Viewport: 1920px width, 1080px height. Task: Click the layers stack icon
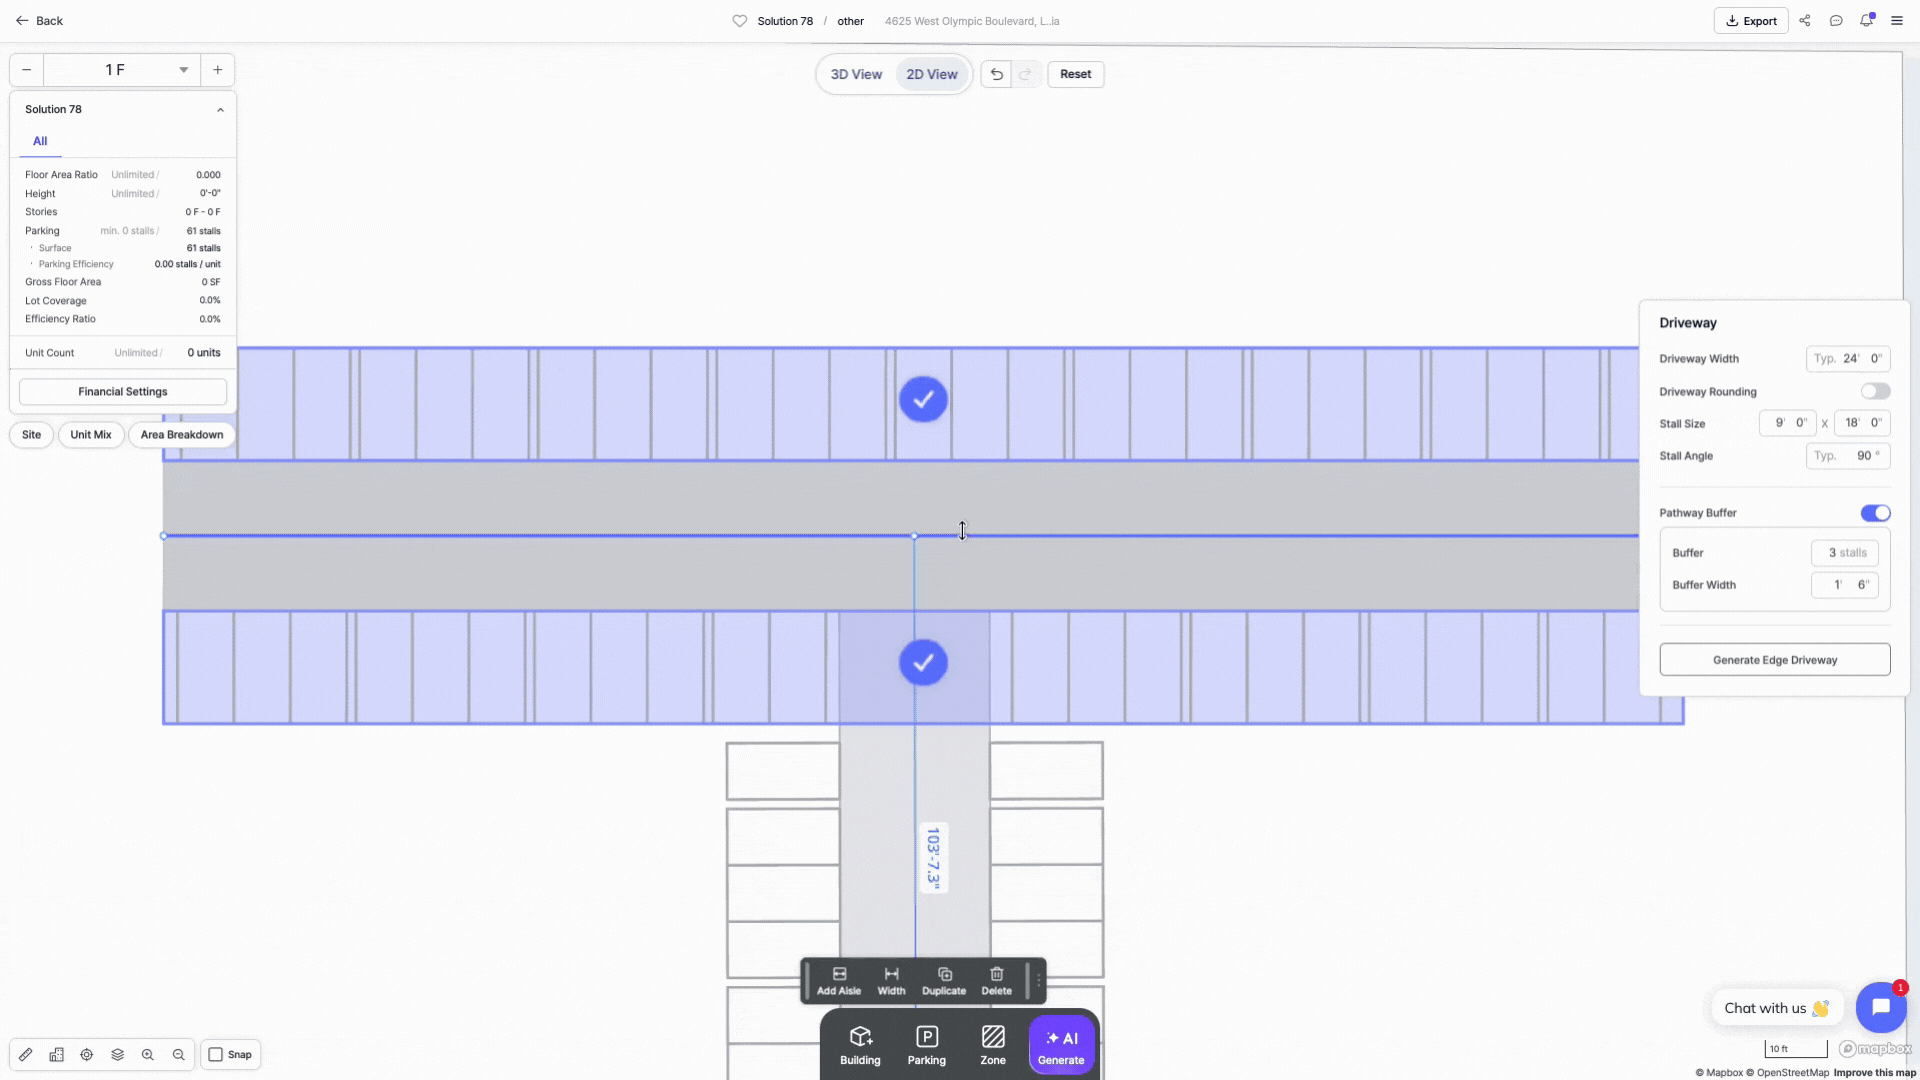click(117, 1054)
